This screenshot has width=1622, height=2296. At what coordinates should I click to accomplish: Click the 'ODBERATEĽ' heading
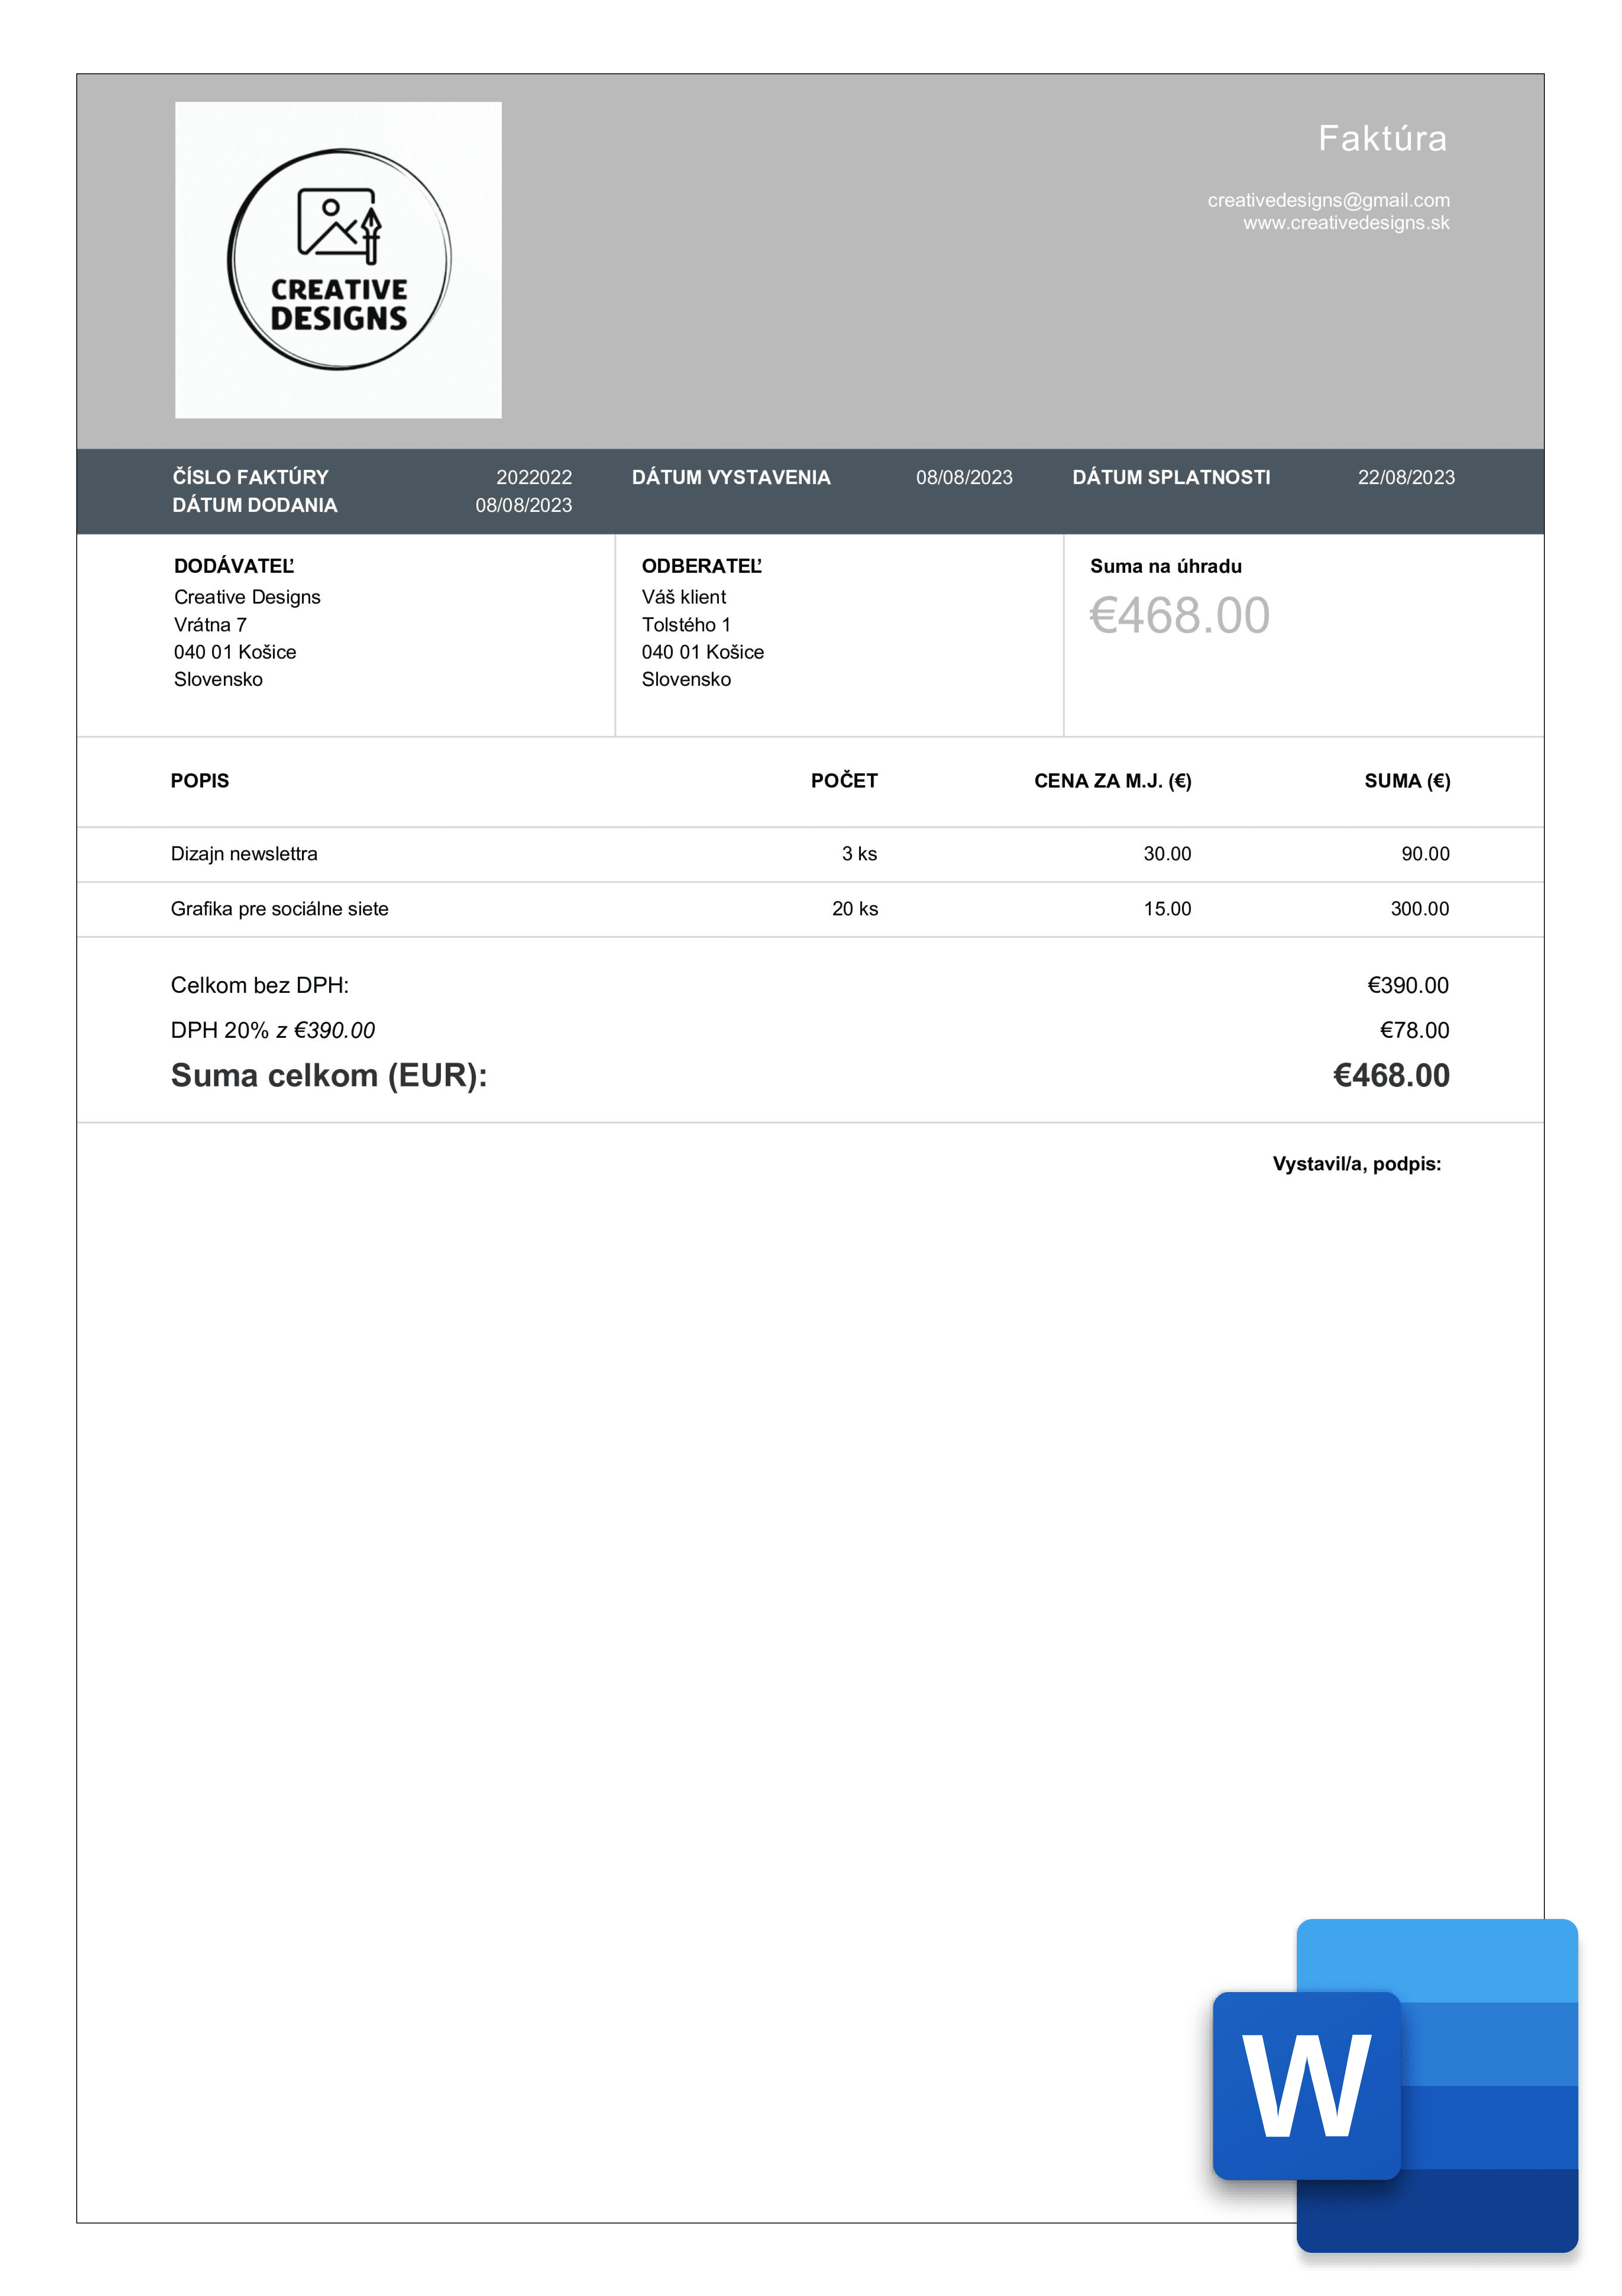click(x=702, y=566)
